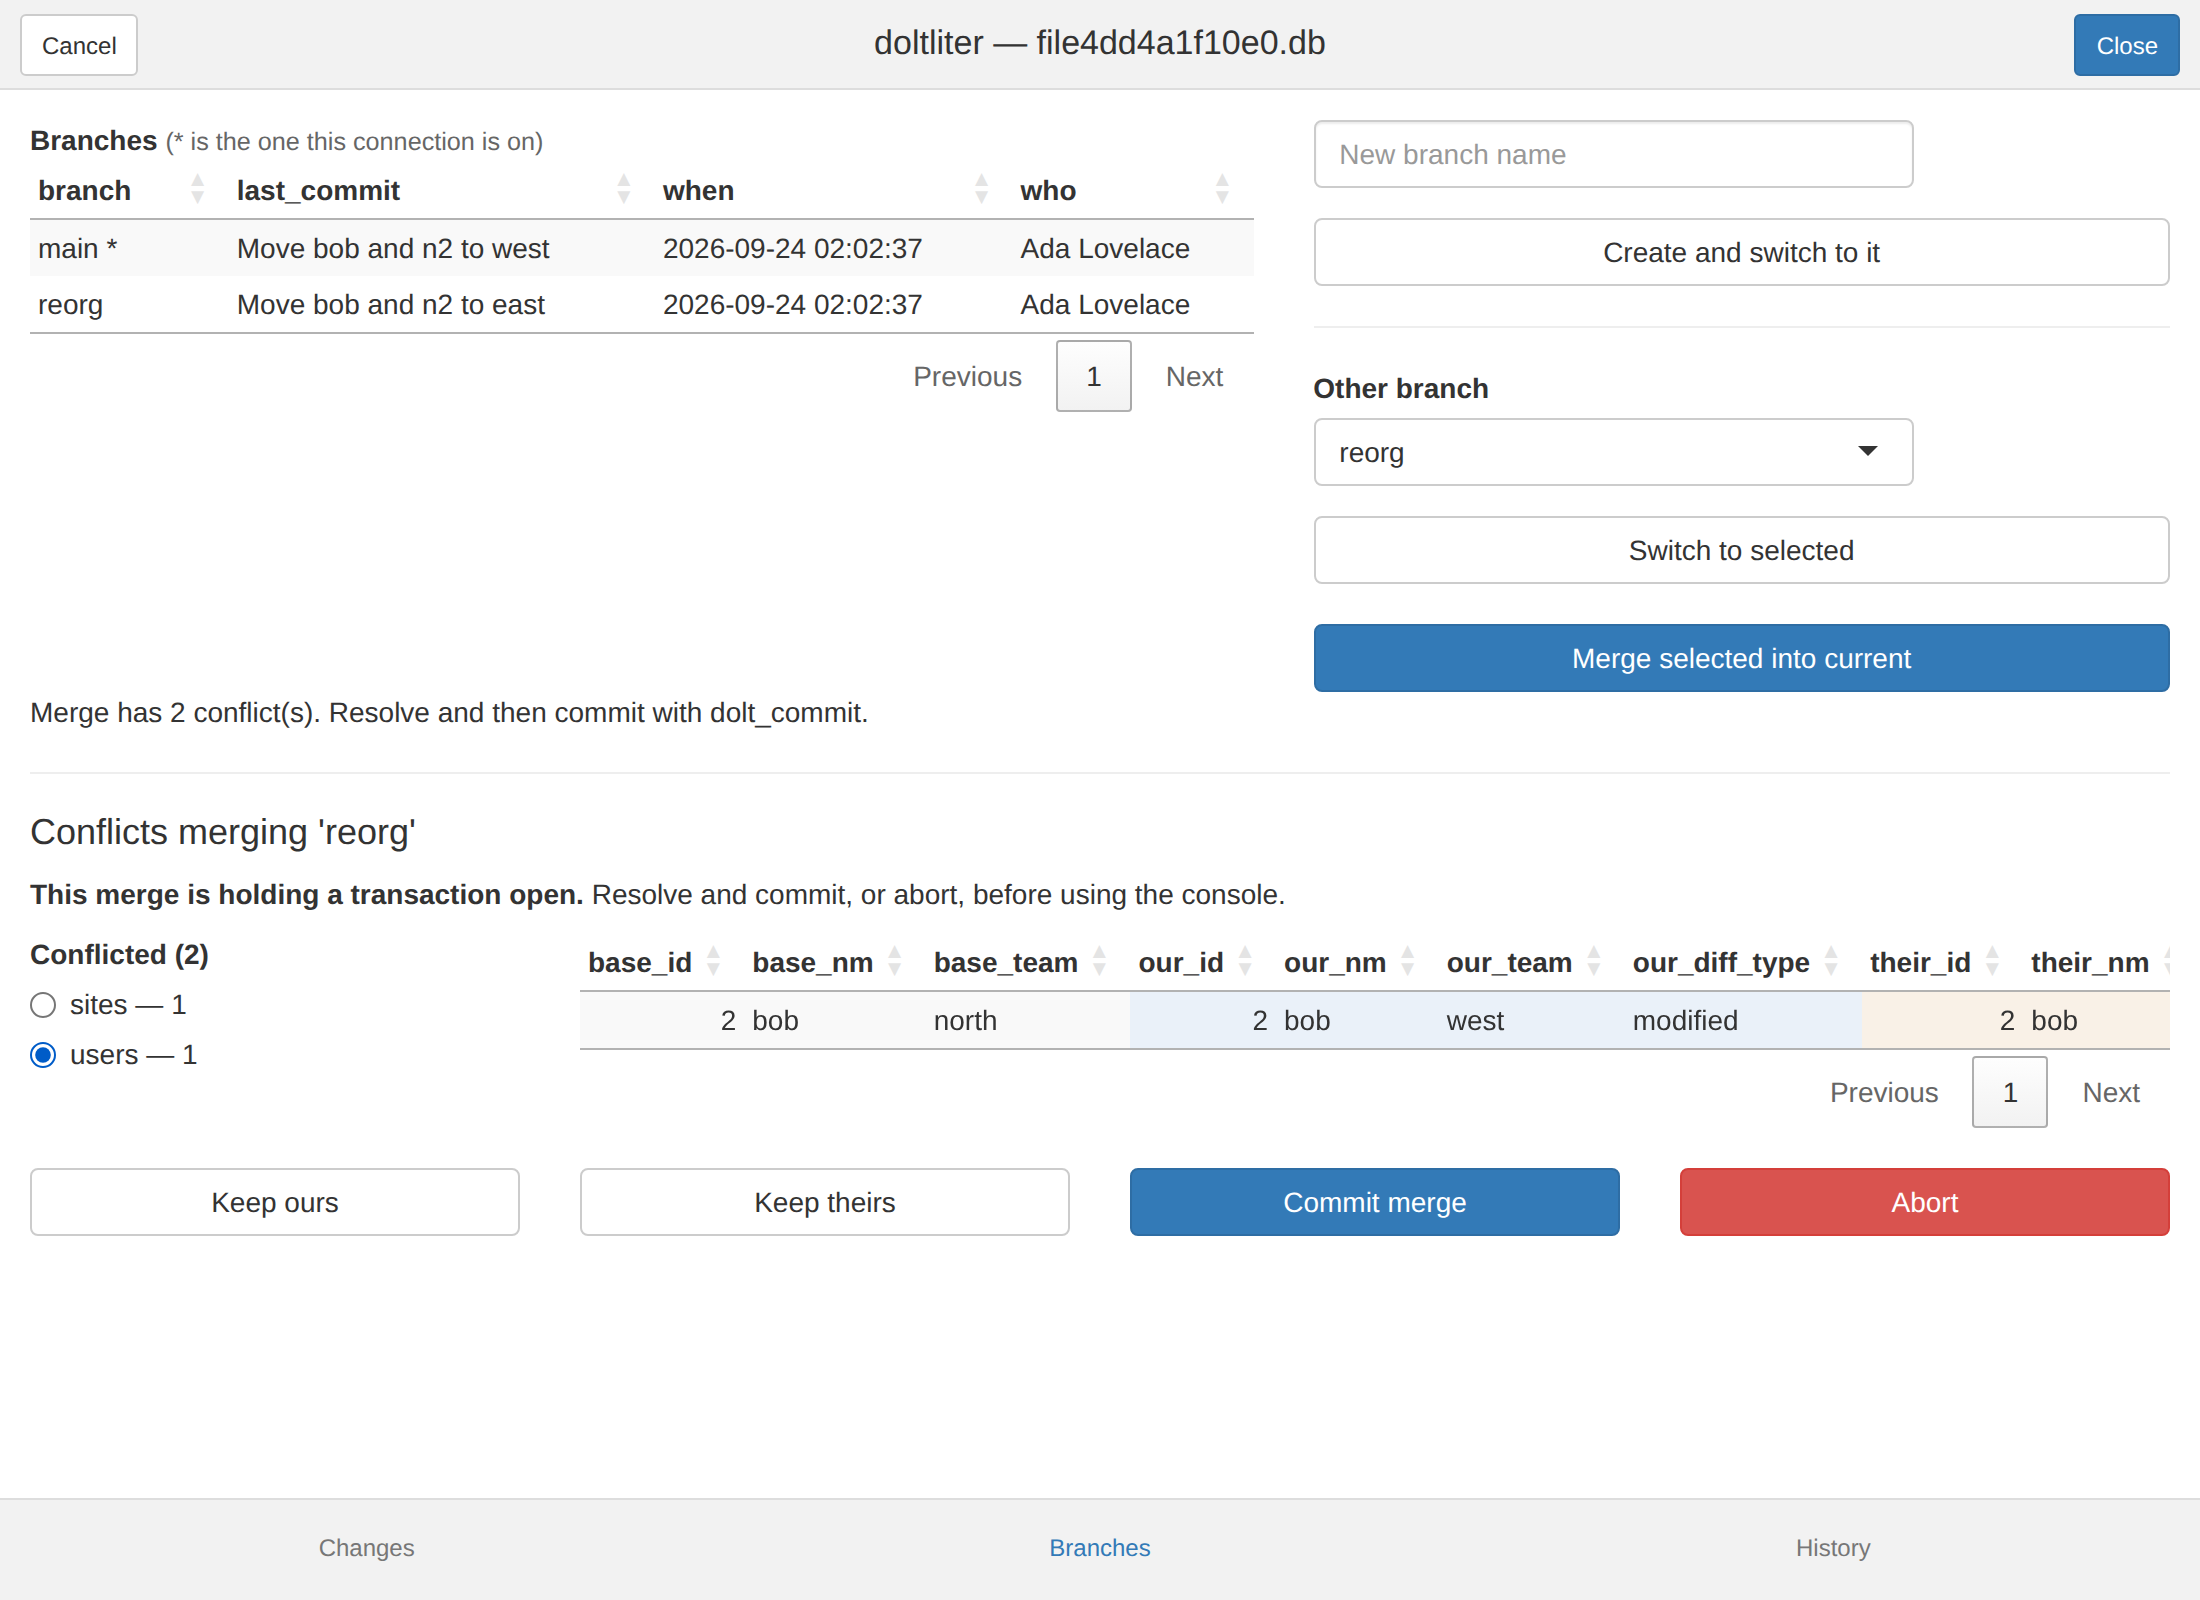
Task: Click page 1 in conflicts pagination
Action: point(2010,1092)
